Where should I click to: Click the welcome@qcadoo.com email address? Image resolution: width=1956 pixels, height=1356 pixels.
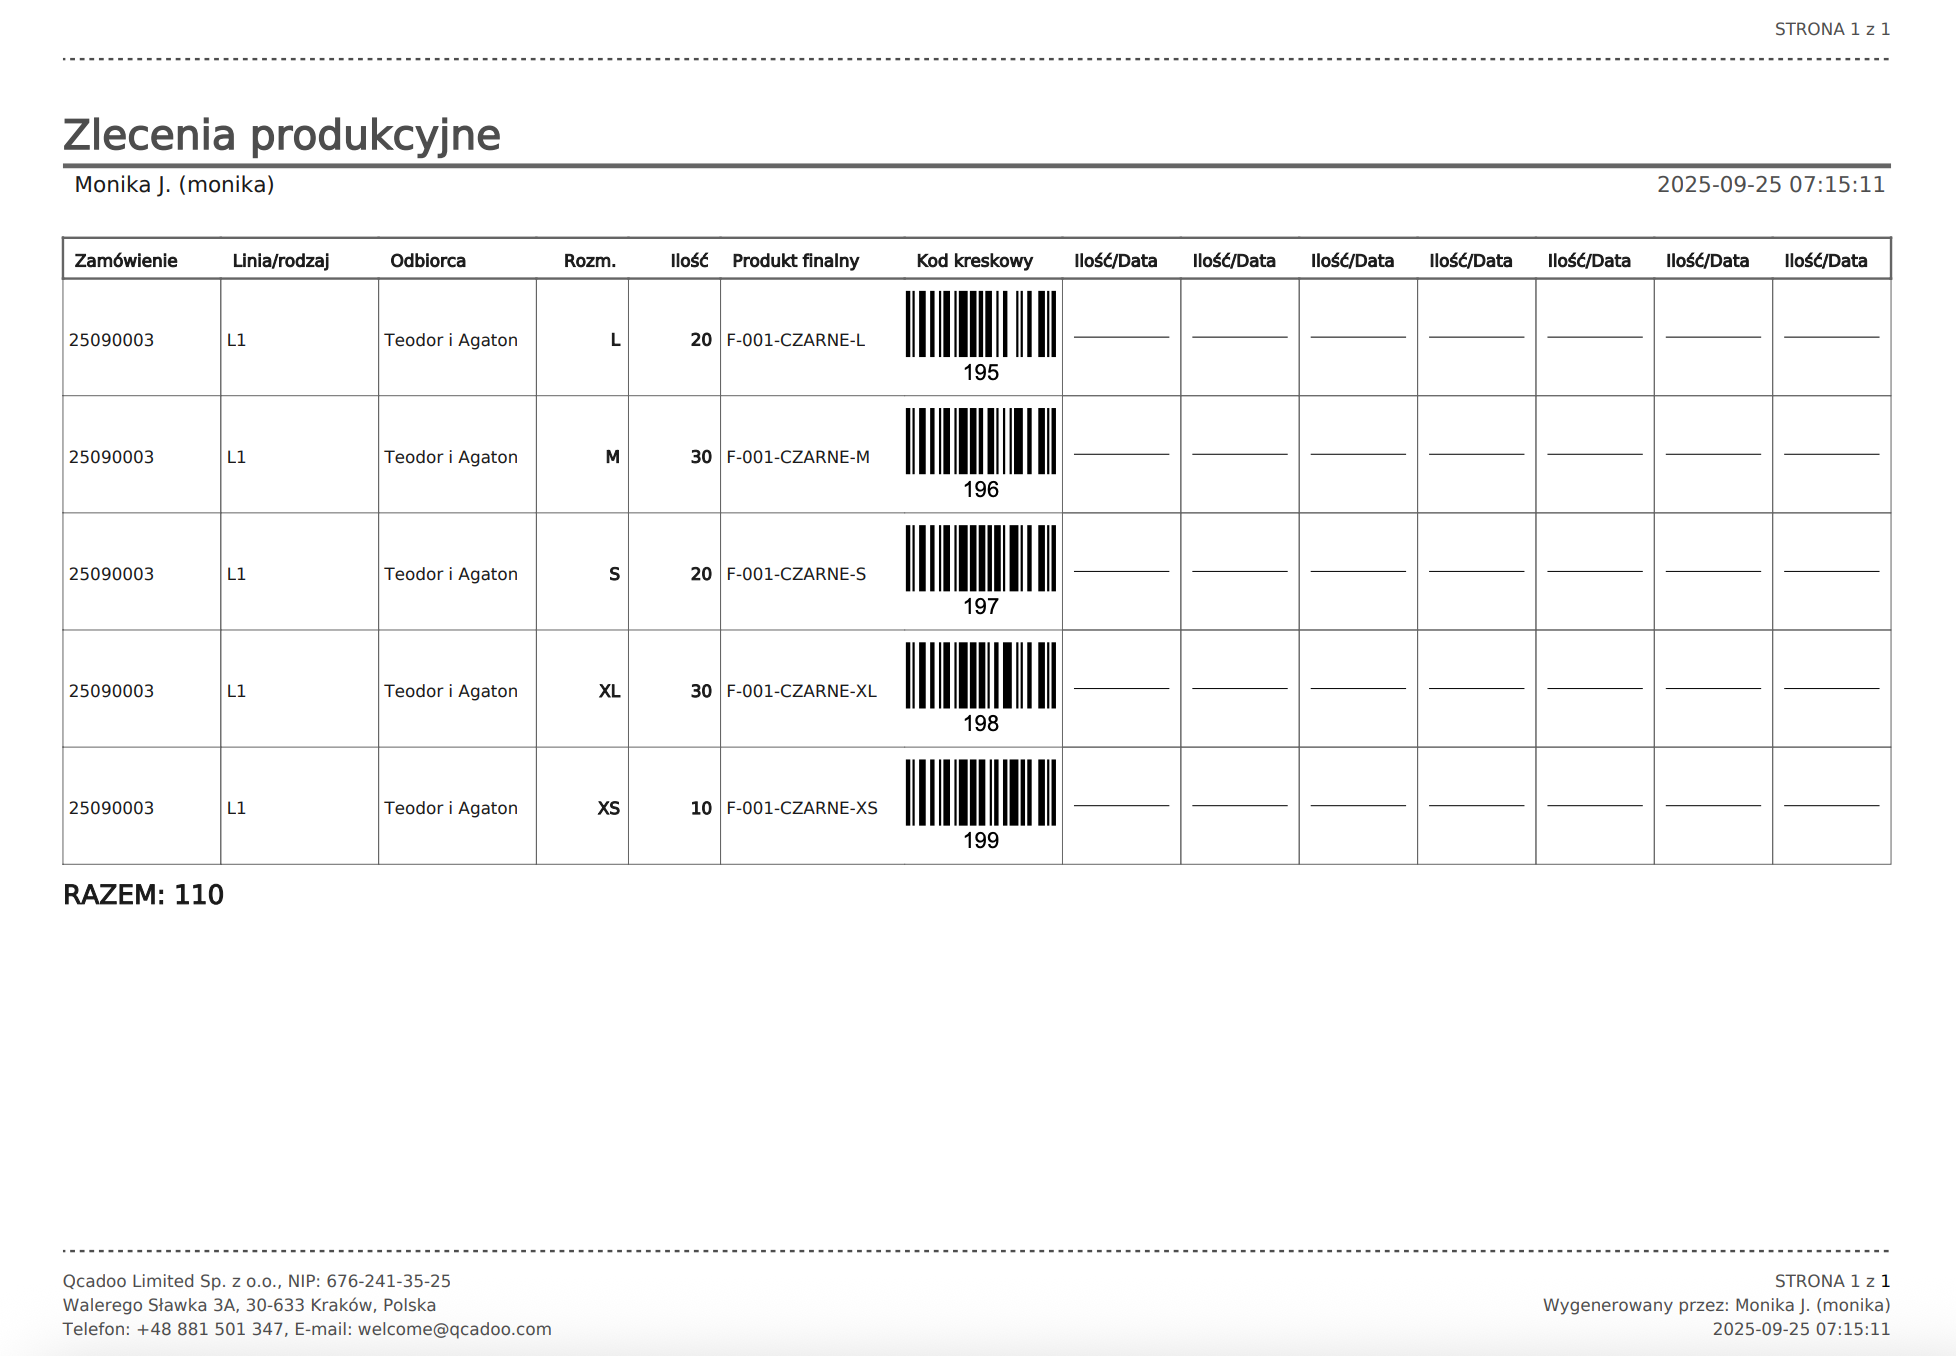(454, 1329)
